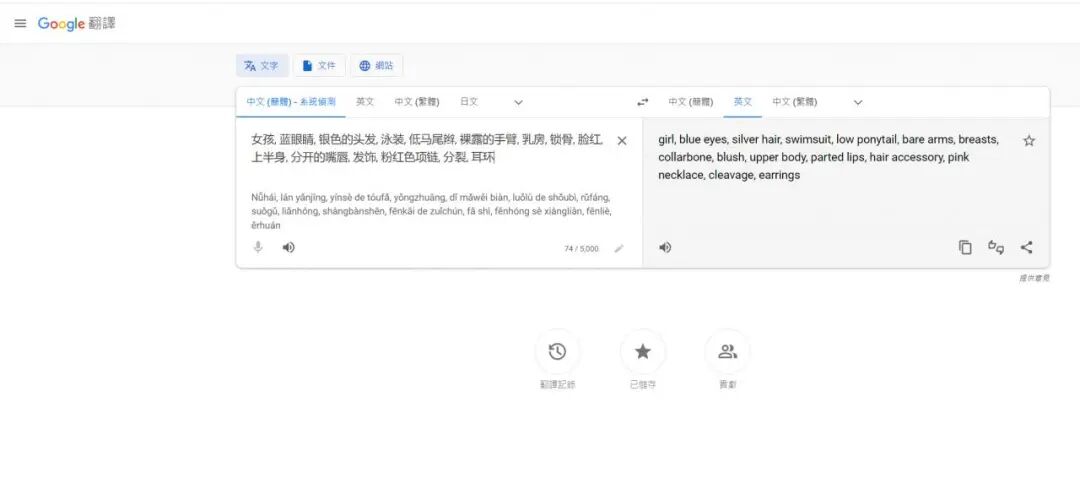Choose 英文 as the source language

tap(365, 102)
